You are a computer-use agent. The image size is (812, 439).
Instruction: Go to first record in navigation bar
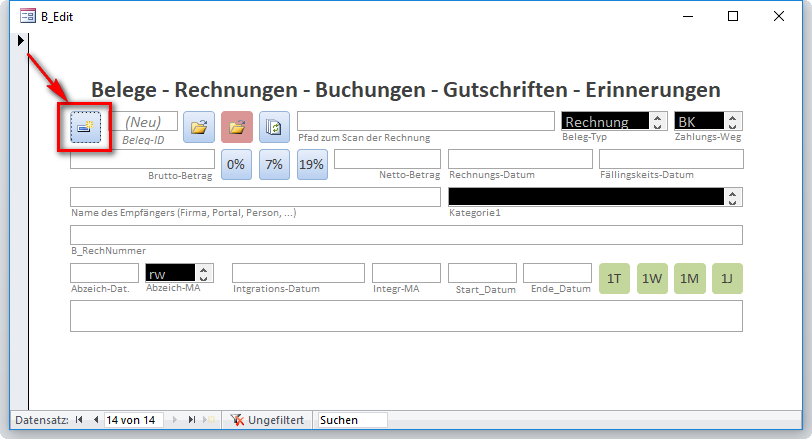tap(80, 421)
